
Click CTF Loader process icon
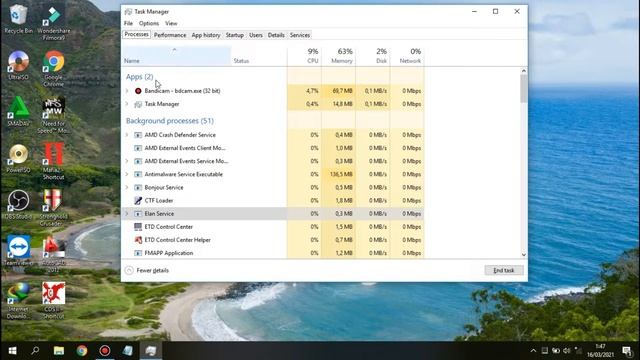138,200
